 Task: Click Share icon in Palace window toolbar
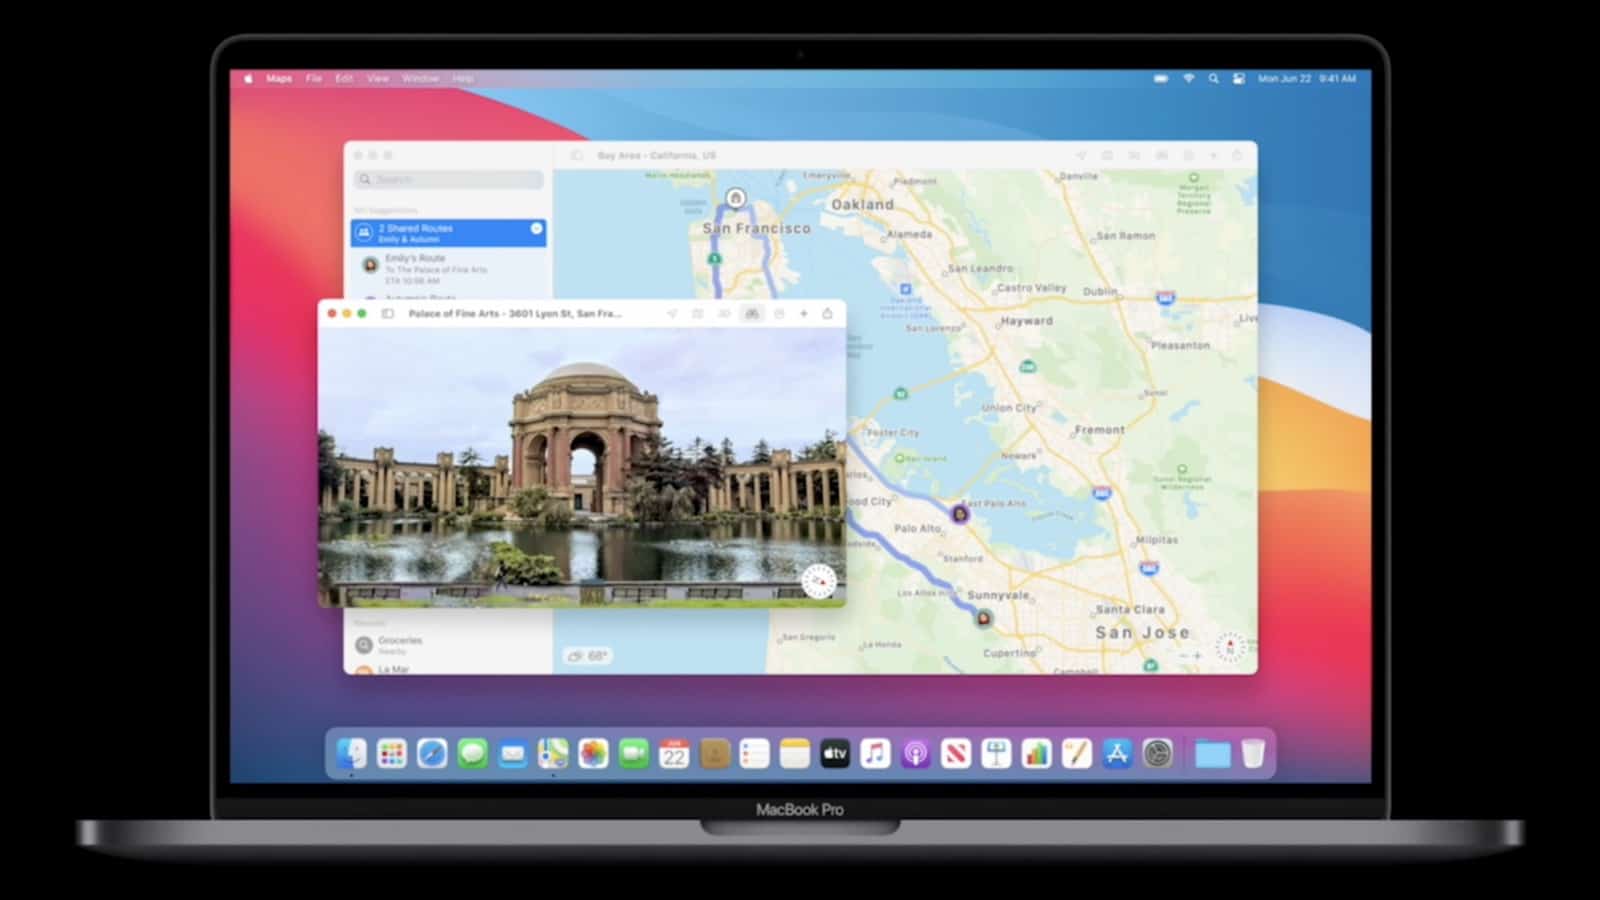[x=827, y=314]
